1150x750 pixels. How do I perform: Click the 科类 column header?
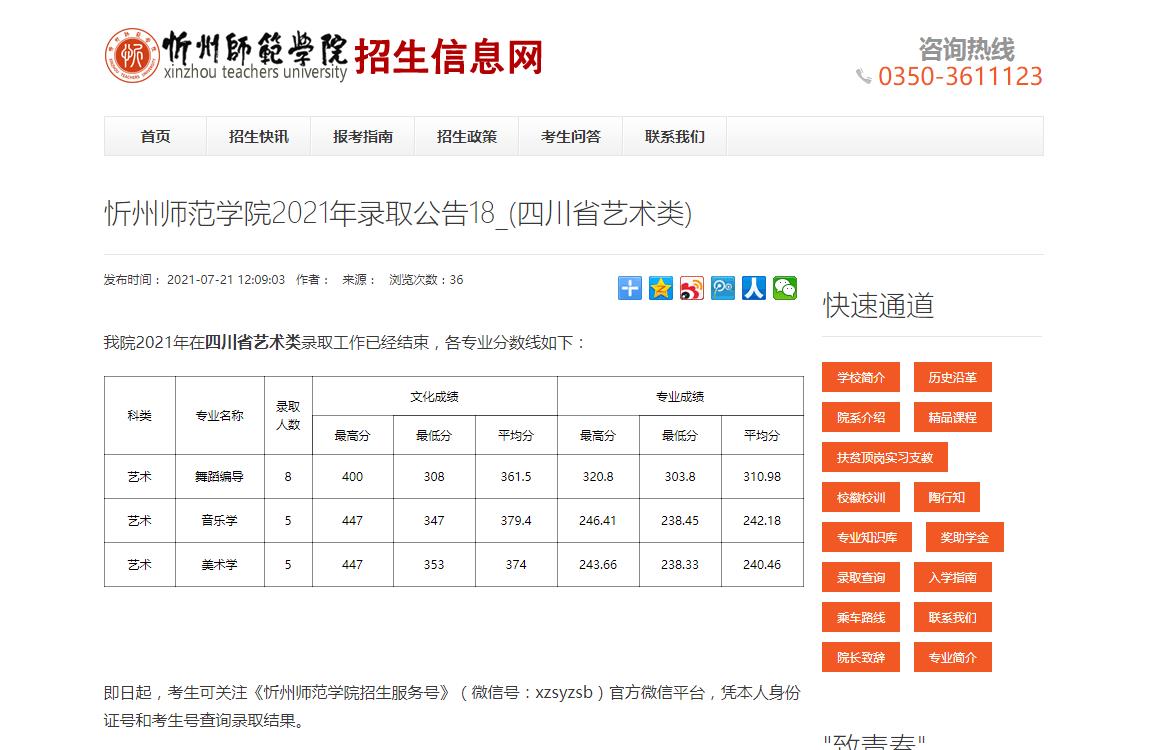click(x=139, y=416)
